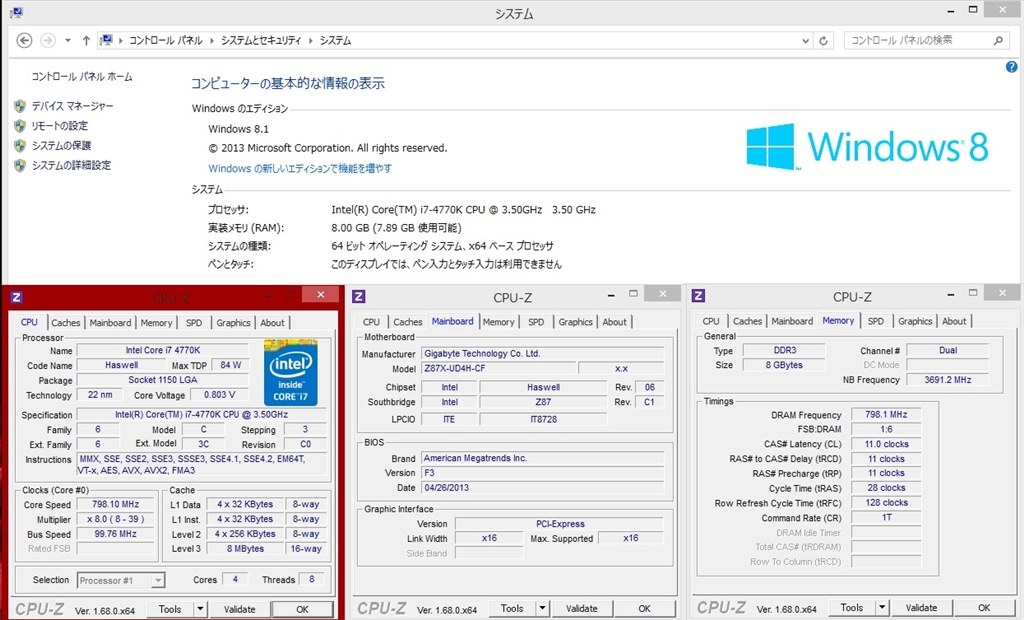
Task: Click Z logo in middle CPU-Z window
Action: coord(359,297)
